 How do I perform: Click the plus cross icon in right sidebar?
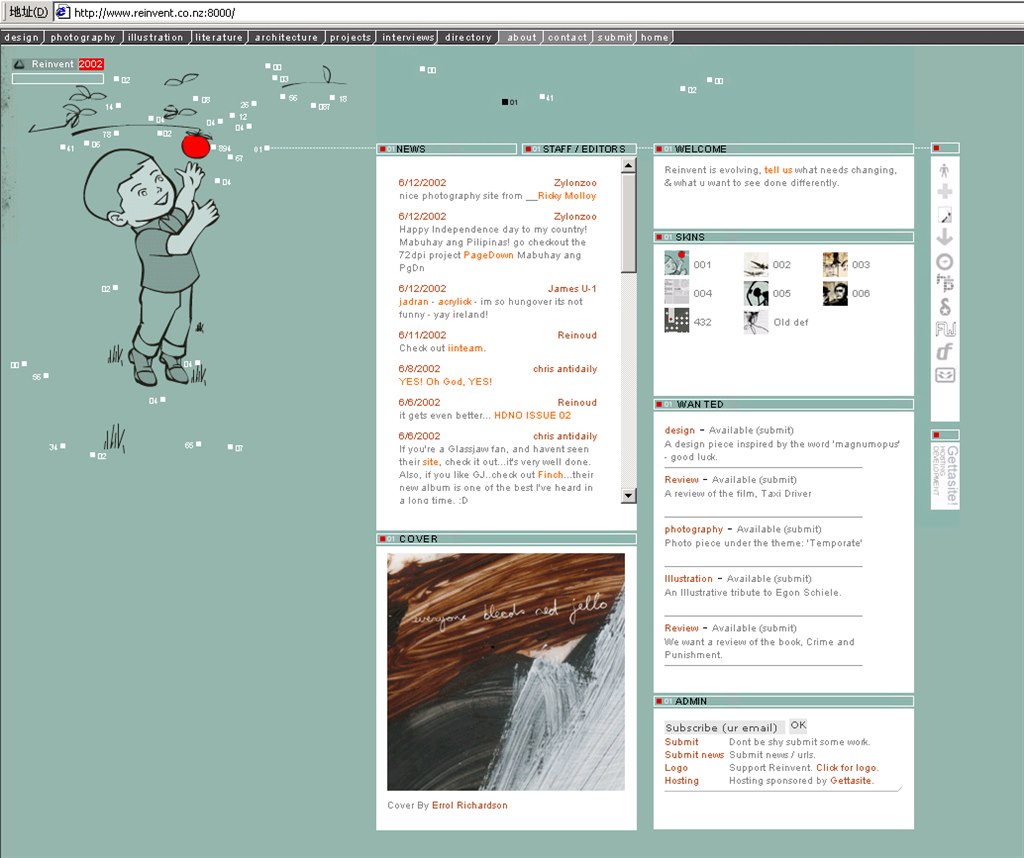(x=945, y=192)
